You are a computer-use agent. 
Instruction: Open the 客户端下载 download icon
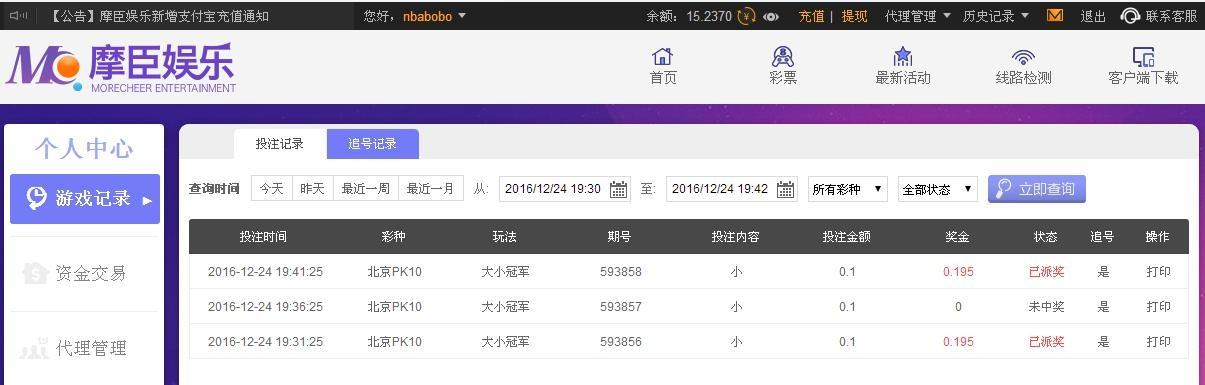point(1143,56)
